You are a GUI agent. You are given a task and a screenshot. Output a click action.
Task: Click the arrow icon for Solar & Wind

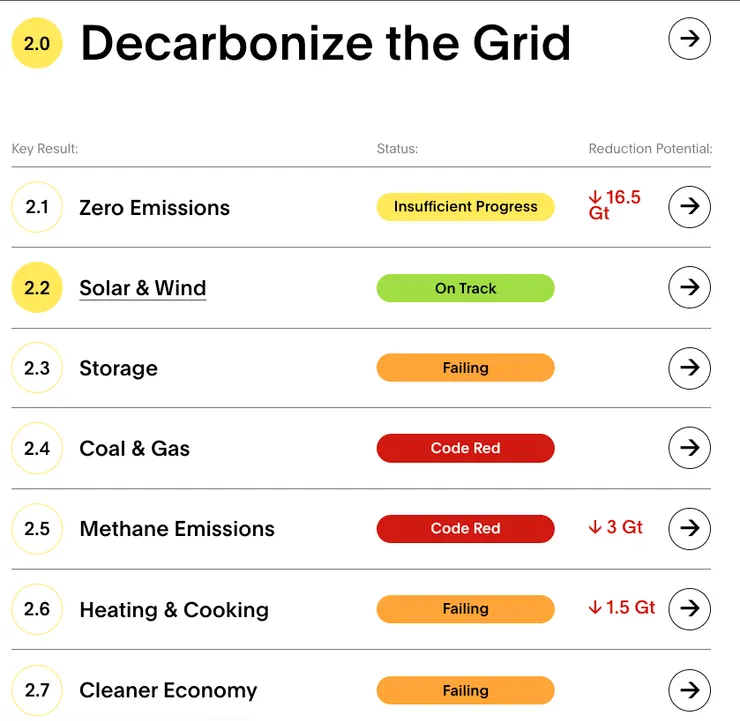(689, 288)
